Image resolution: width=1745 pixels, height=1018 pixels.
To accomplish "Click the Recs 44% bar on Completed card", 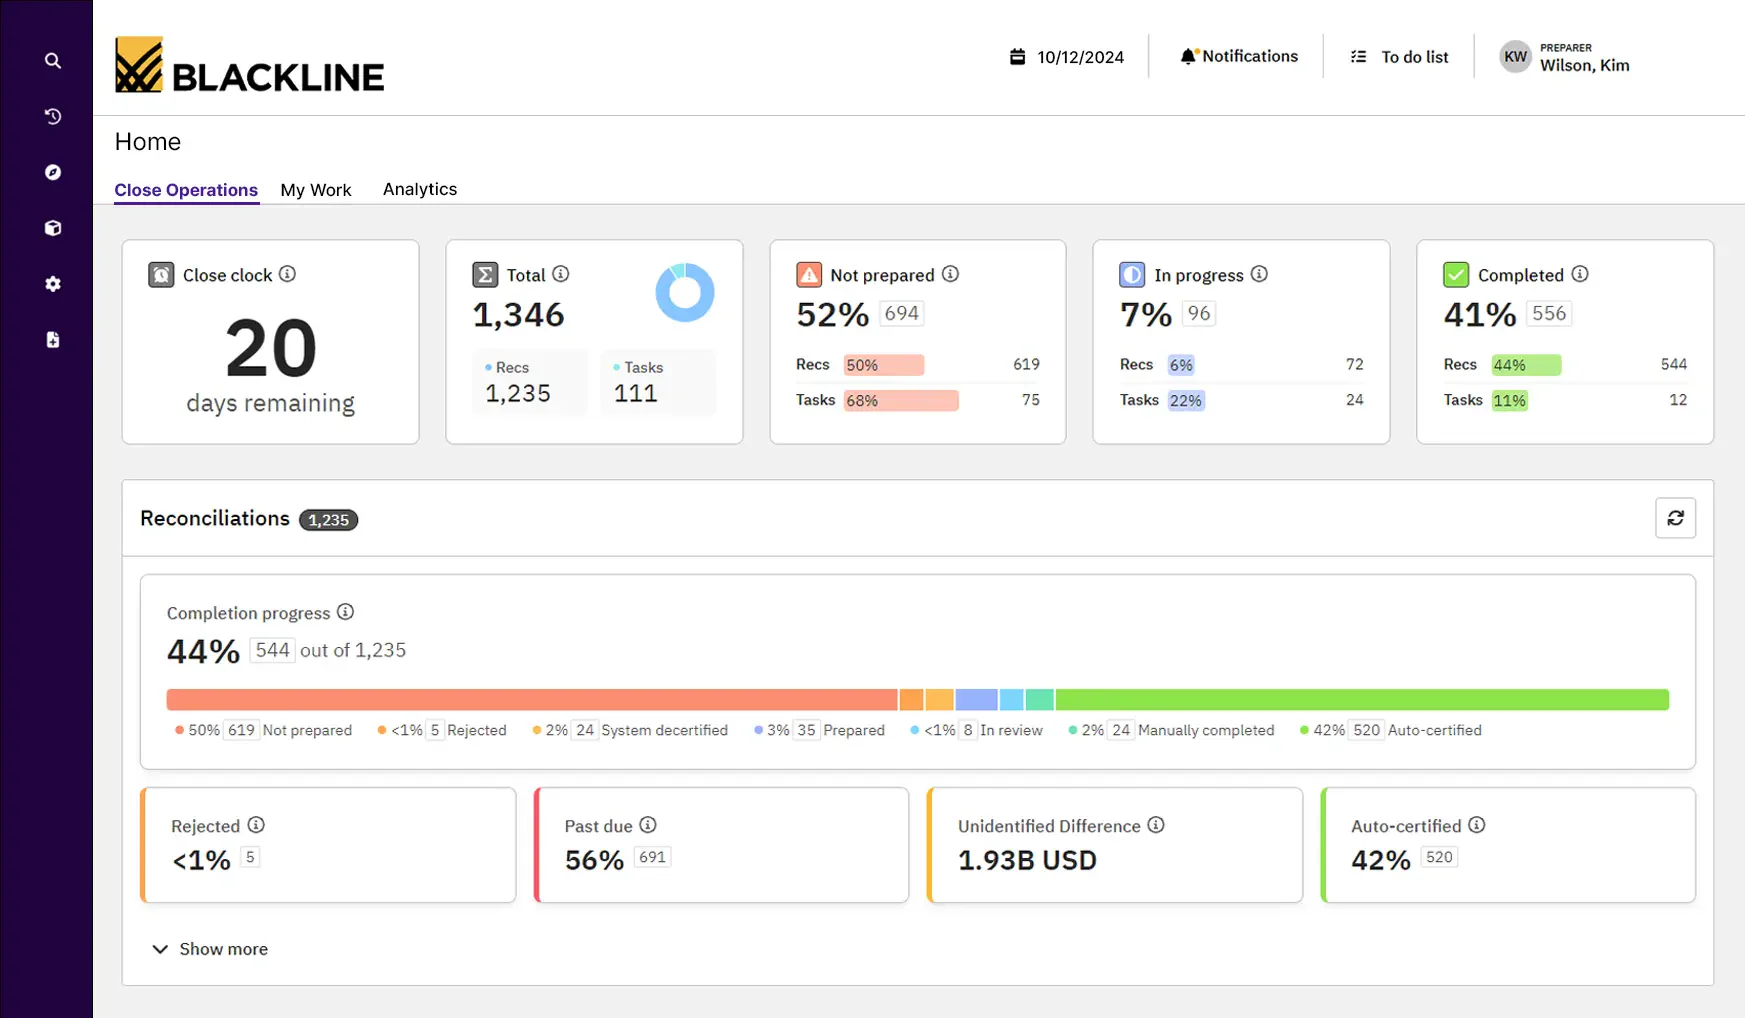I will coord(1526,365).
